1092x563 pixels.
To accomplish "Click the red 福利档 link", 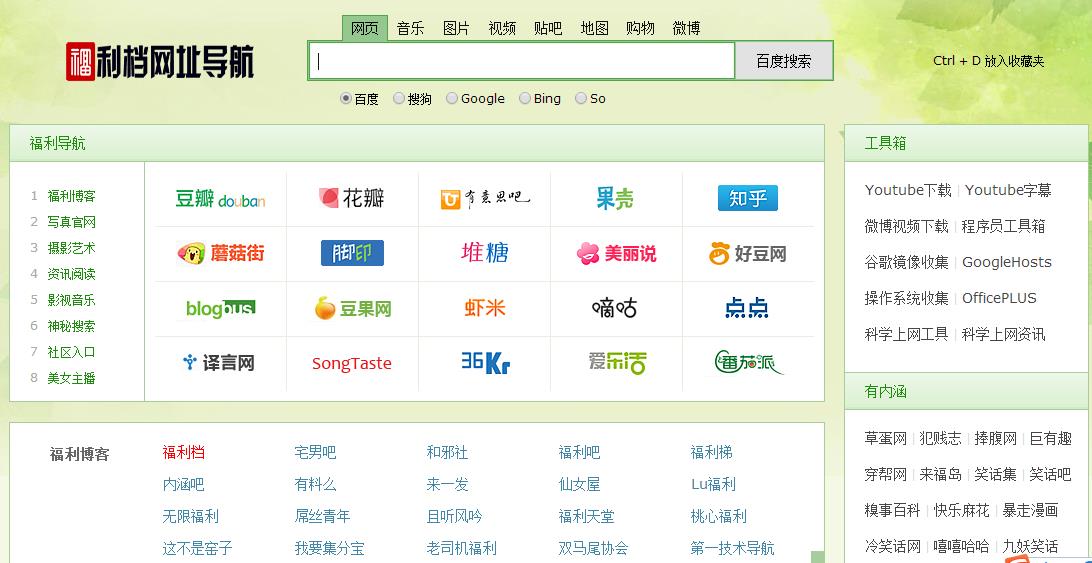I will click(183, 453).
